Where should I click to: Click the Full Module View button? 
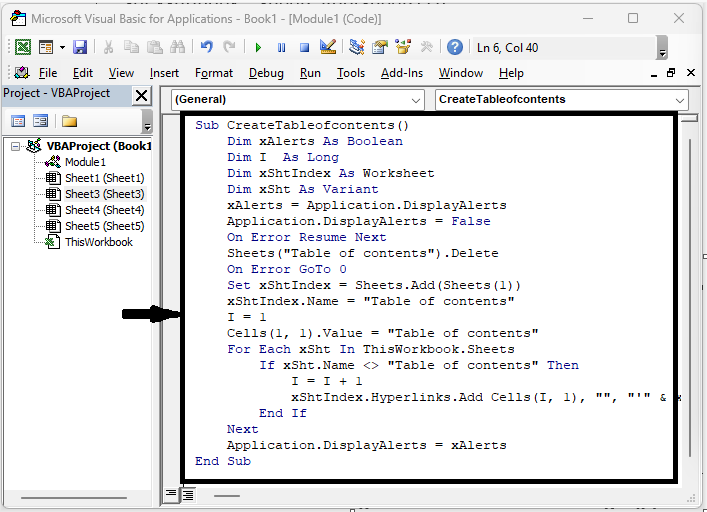[x=188, y=495]
